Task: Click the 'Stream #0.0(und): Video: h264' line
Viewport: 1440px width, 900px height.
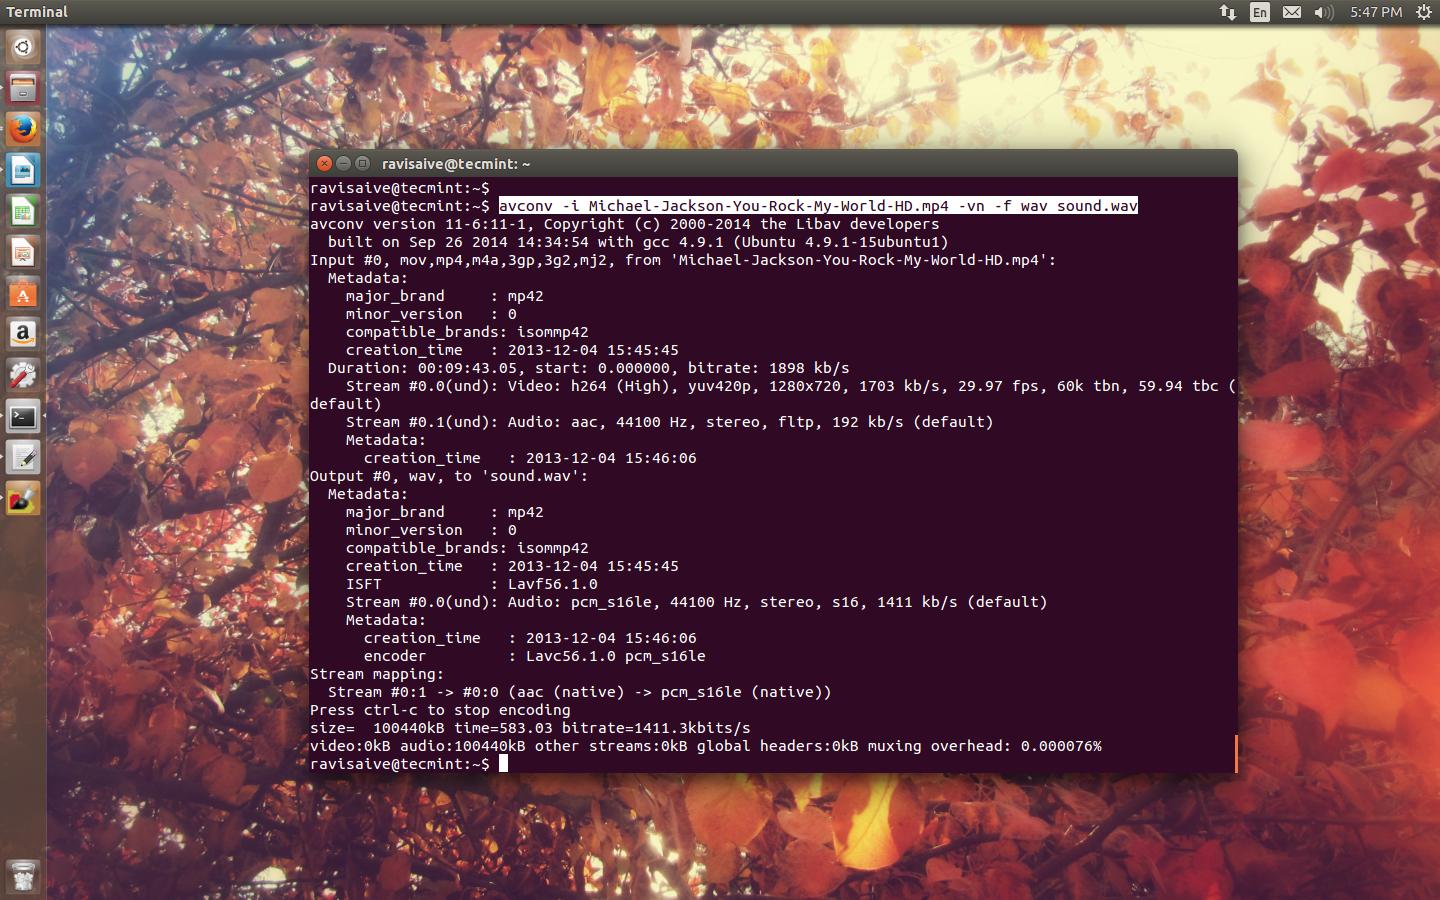Action: pos(791,386)
